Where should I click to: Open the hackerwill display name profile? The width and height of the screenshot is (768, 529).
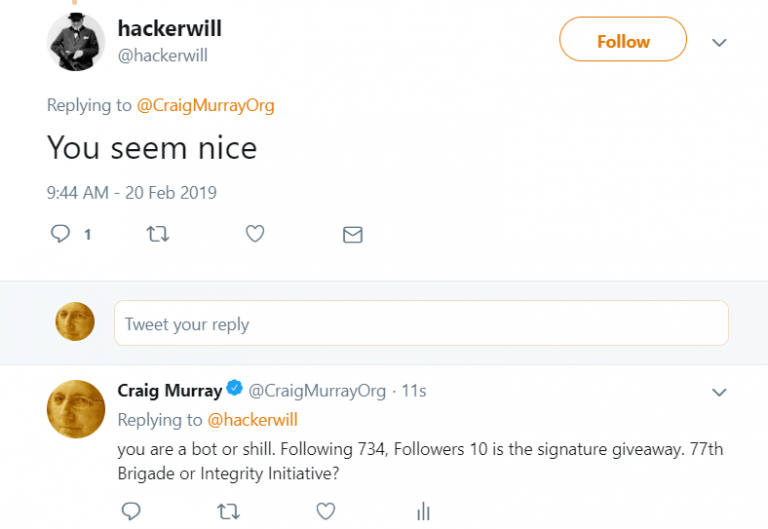click(x=169, y=29)
